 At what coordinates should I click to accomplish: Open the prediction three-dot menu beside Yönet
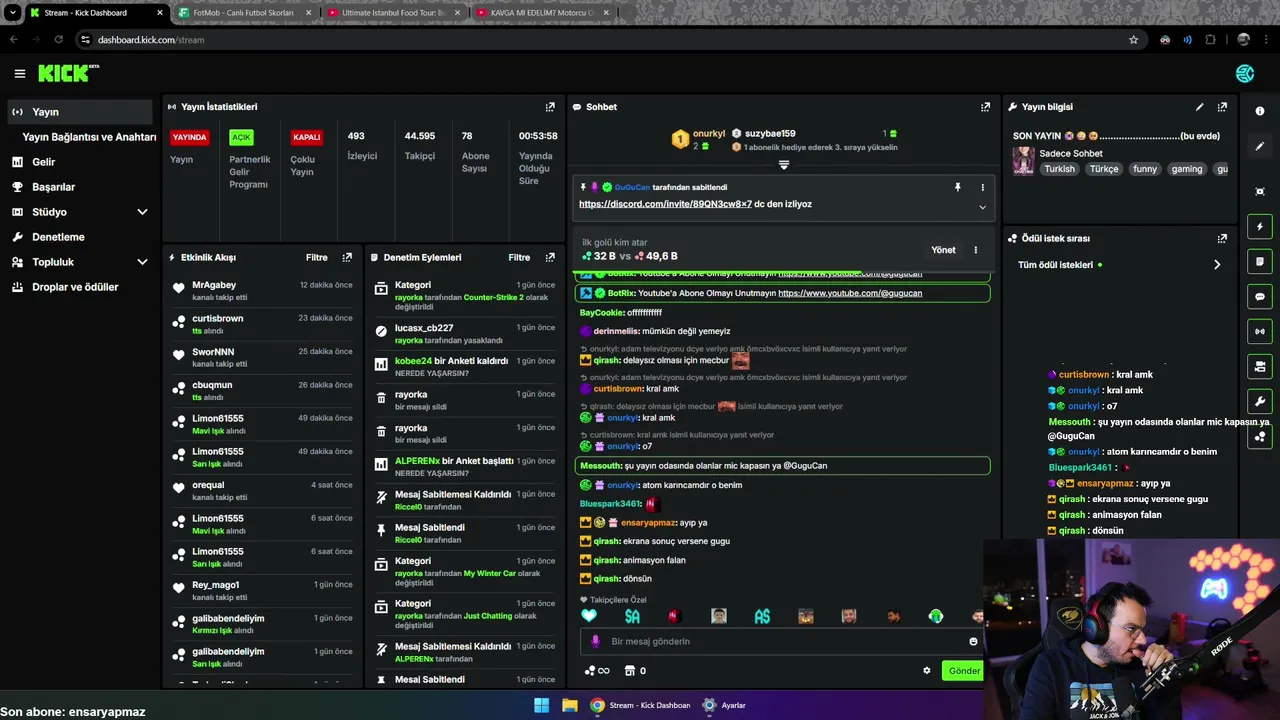[975, 250]
